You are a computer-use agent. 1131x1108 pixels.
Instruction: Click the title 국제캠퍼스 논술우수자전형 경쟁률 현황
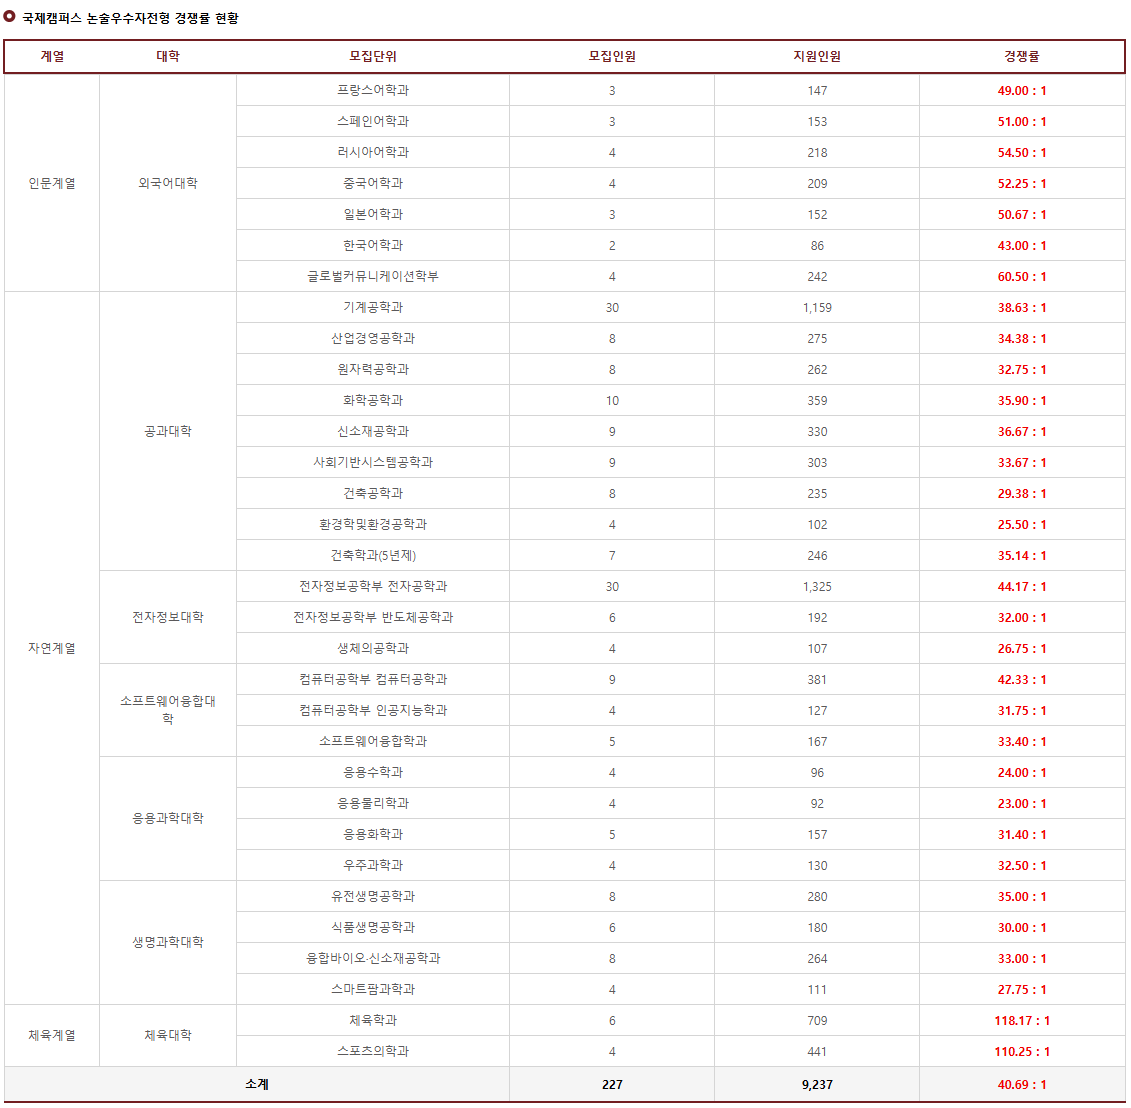131,18
